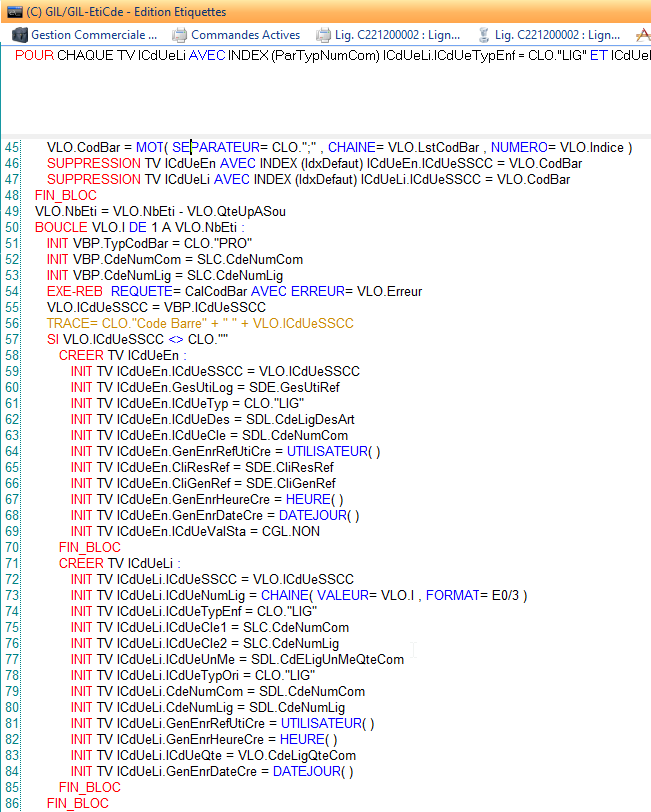Screen dimensions: 651x812
Task: Click the Commandes Actives tab icon
Action: (179, 35)
